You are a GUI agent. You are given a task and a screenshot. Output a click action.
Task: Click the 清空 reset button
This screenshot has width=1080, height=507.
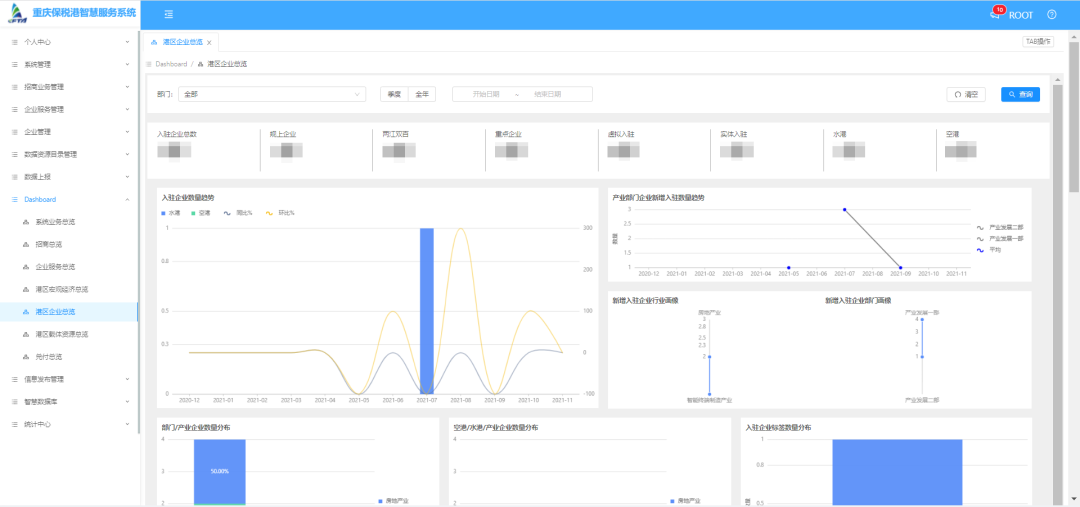[x=966, y=94]
